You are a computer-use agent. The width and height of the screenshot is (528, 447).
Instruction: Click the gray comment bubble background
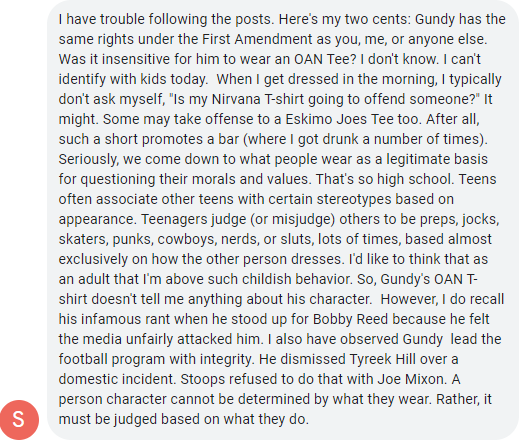(282, 220)
